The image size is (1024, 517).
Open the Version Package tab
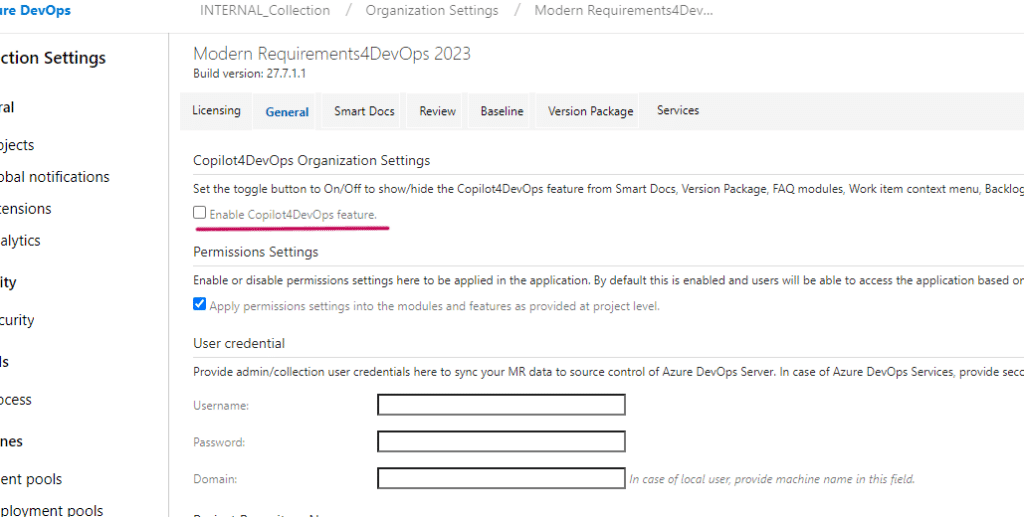590,111
